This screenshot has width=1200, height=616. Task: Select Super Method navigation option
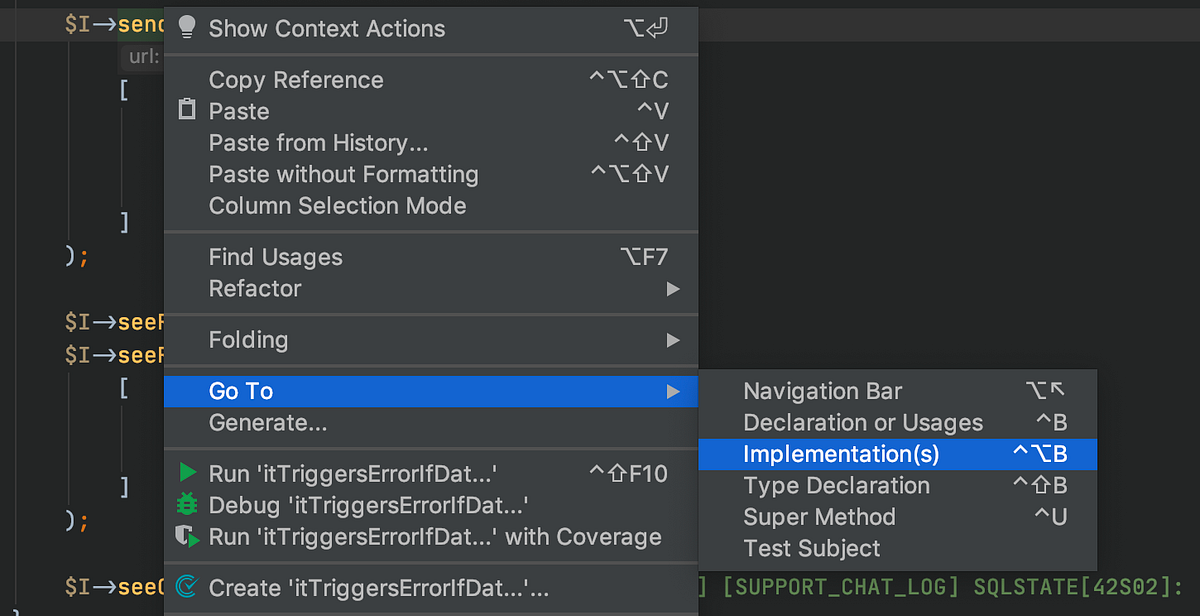tap(818, 517)
